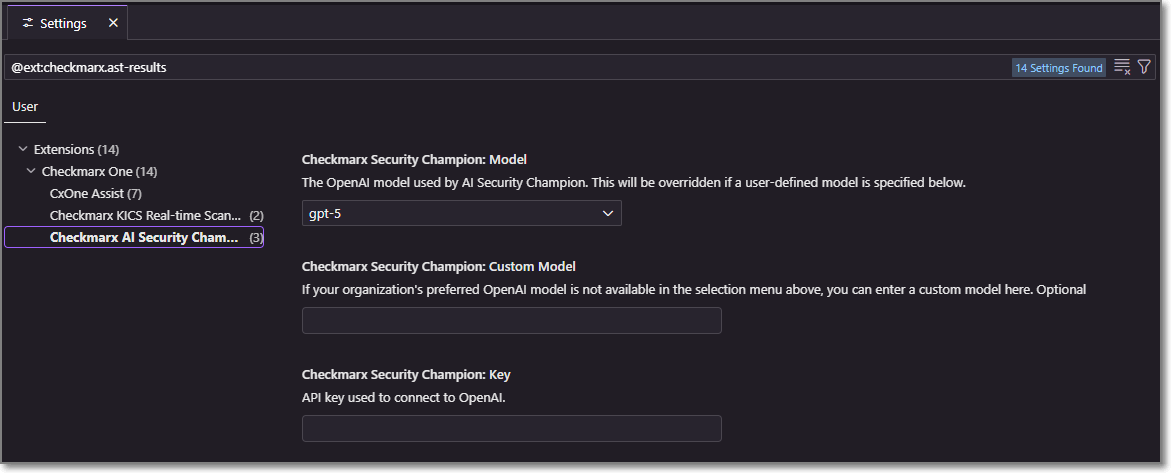Viewport: 1171px width, 473px height.
Task: Select the Settings editor tab
Action: [x=63, y=23]
